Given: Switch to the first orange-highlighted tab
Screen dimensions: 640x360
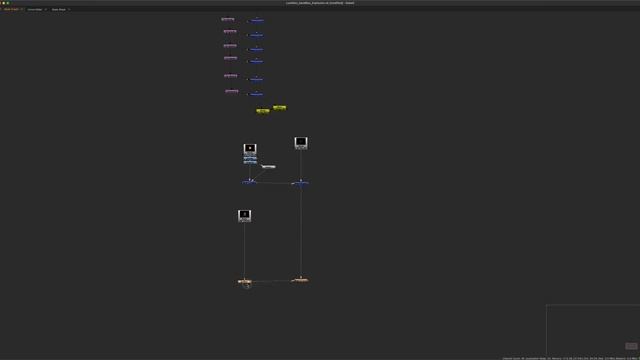Looking at the screenshot, I should coord(11,9).
